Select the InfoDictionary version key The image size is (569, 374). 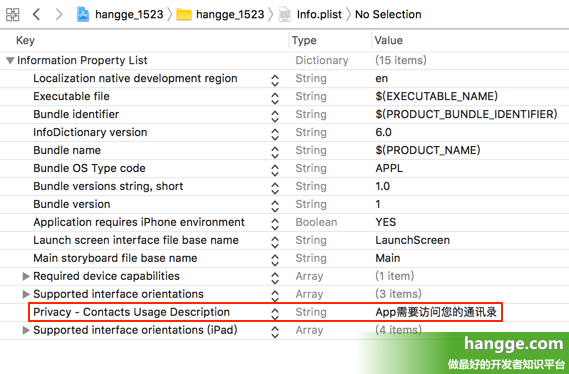point(90,132)
